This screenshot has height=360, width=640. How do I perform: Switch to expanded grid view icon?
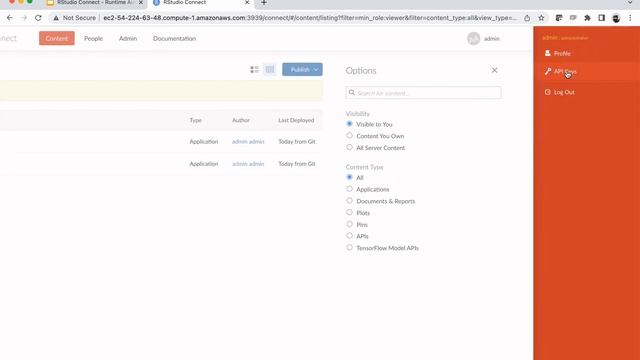pyautogui.click(x=270, y=70)
